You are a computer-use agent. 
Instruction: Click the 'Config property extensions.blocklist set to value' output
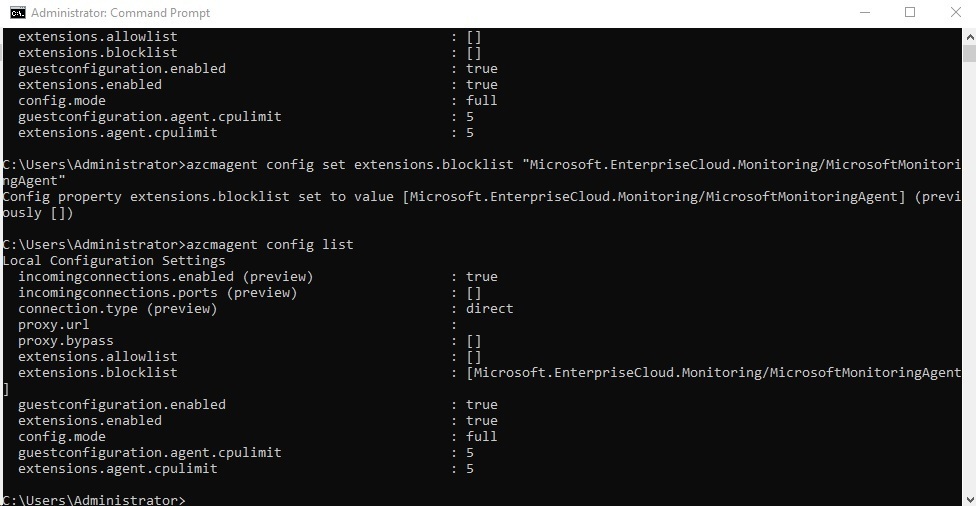[201, 197]
